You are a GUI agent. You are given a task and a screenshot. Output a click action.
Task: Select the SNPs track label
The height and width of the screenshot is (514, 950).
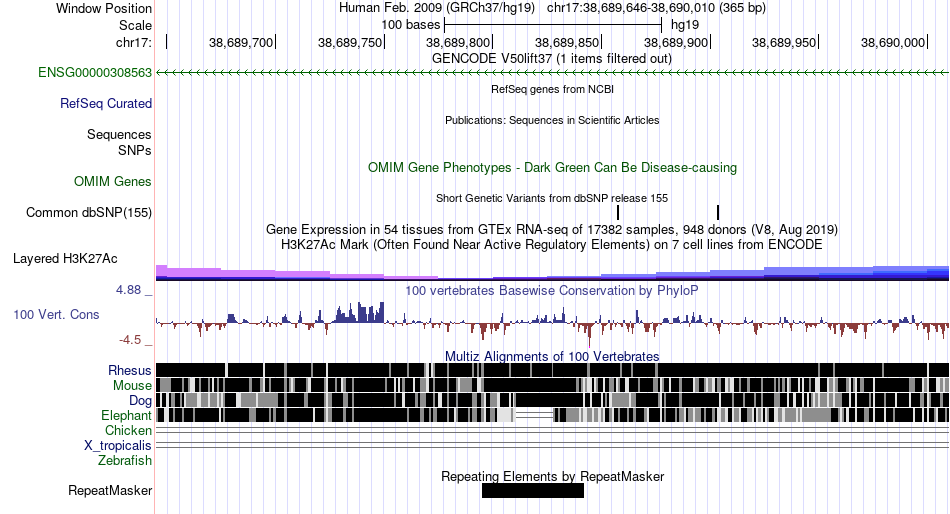coord(135,150)
